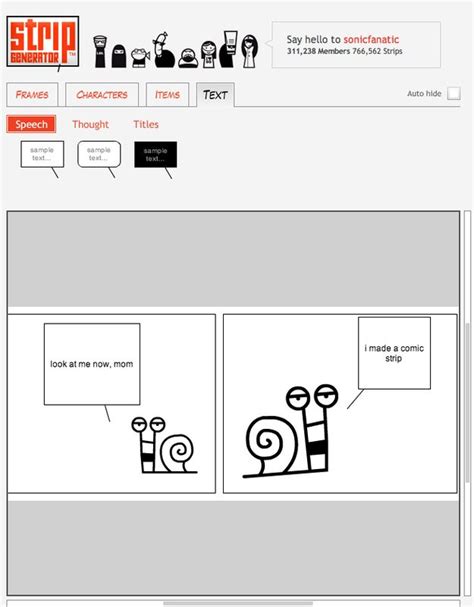Select the black speech bubble sample
This screenshot has height=607, width=474.
(156, 154)
